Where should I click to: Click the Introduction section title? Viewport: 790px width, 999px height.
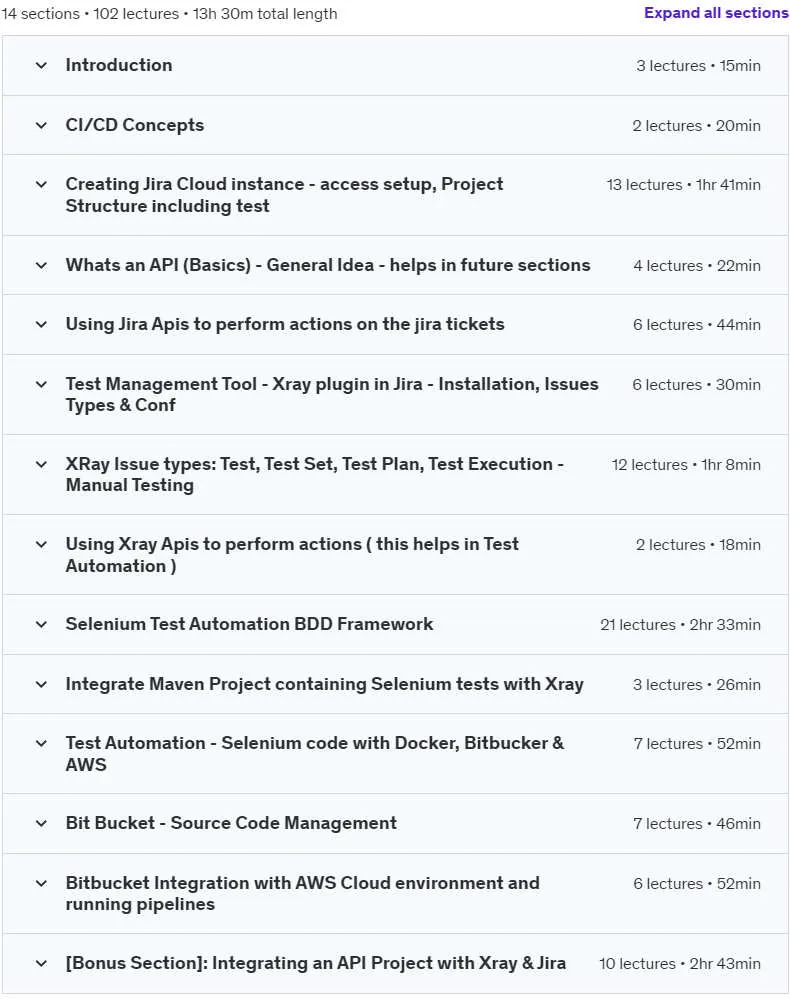(118, 65)
